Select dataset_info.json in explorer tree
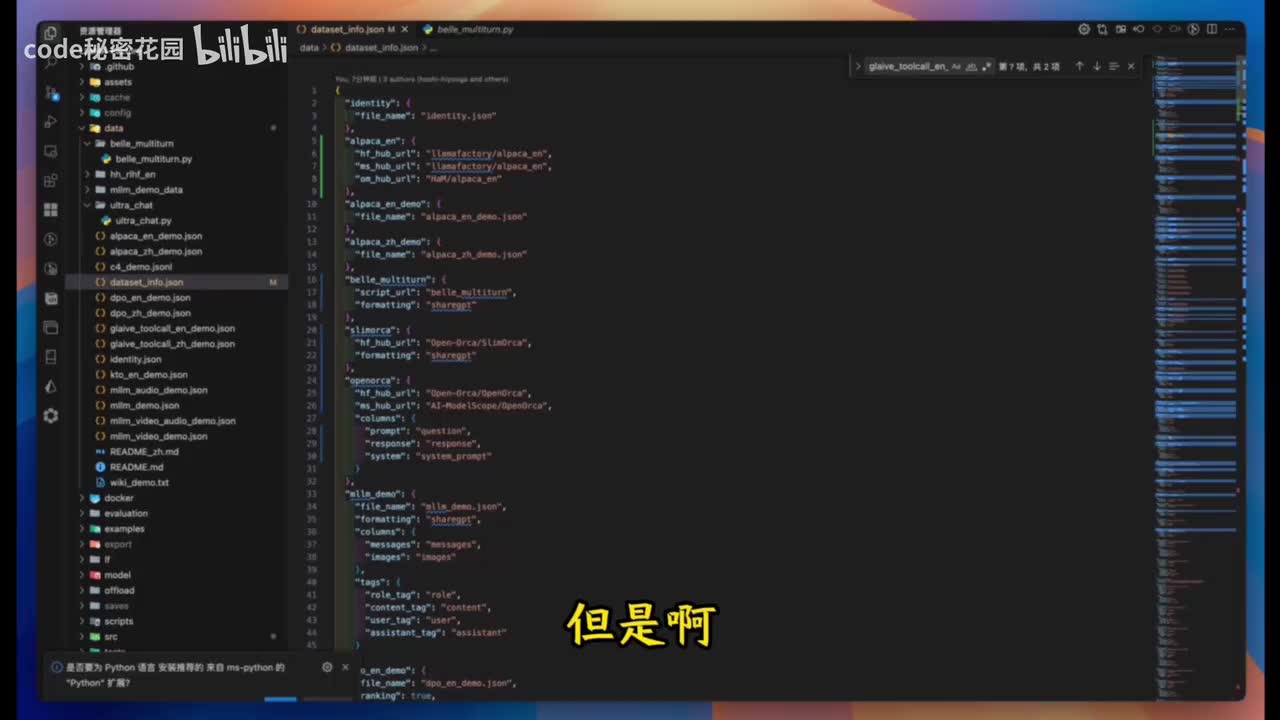The height and width of the screenshot is (720, 1280). point(176,282)
